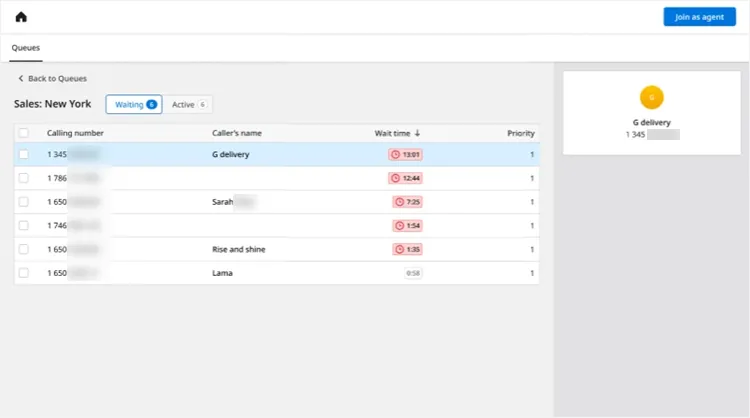Switch to the Waiting tab
Viewport: 750px width, 418px height.
pos(134,104)
